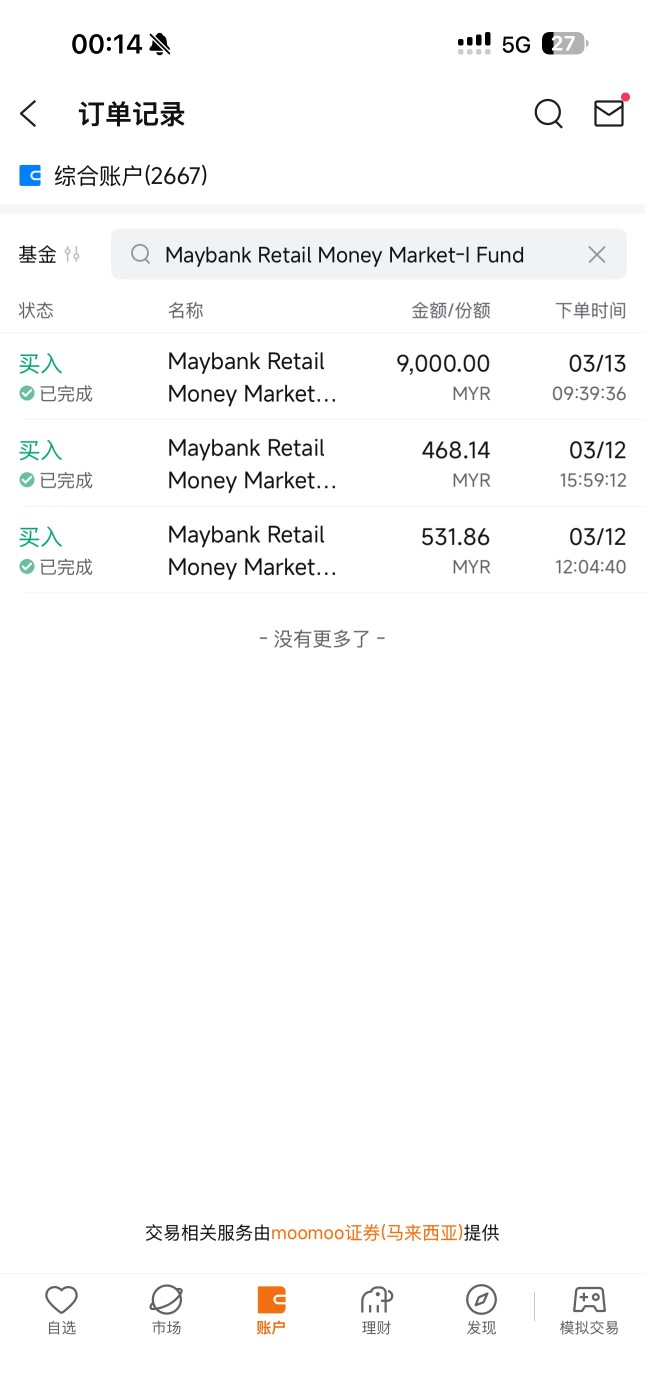
Task: Tap the 综合账户 account wallet icon
Action: coord(30,176)
